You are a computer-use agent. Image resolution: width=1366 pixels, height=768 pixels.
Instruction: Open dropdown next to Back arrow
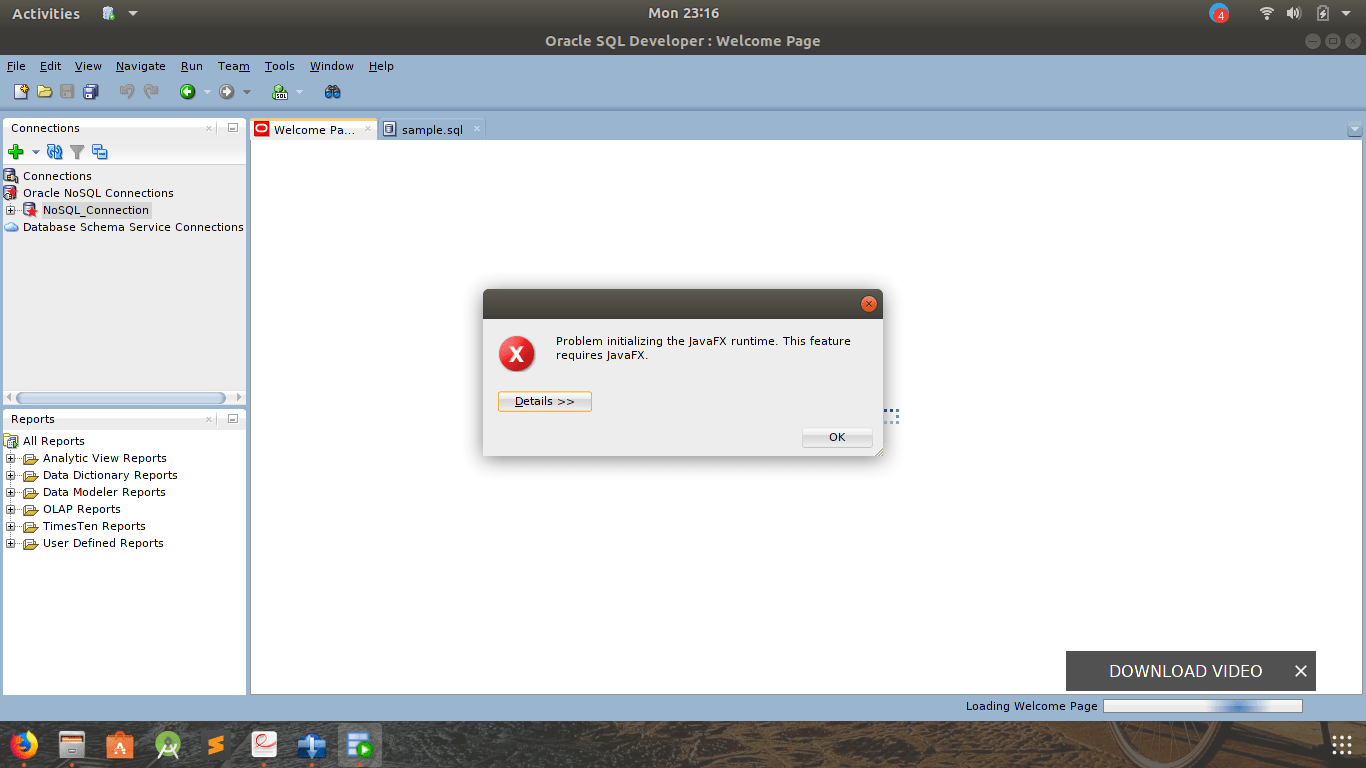point(208,92)
